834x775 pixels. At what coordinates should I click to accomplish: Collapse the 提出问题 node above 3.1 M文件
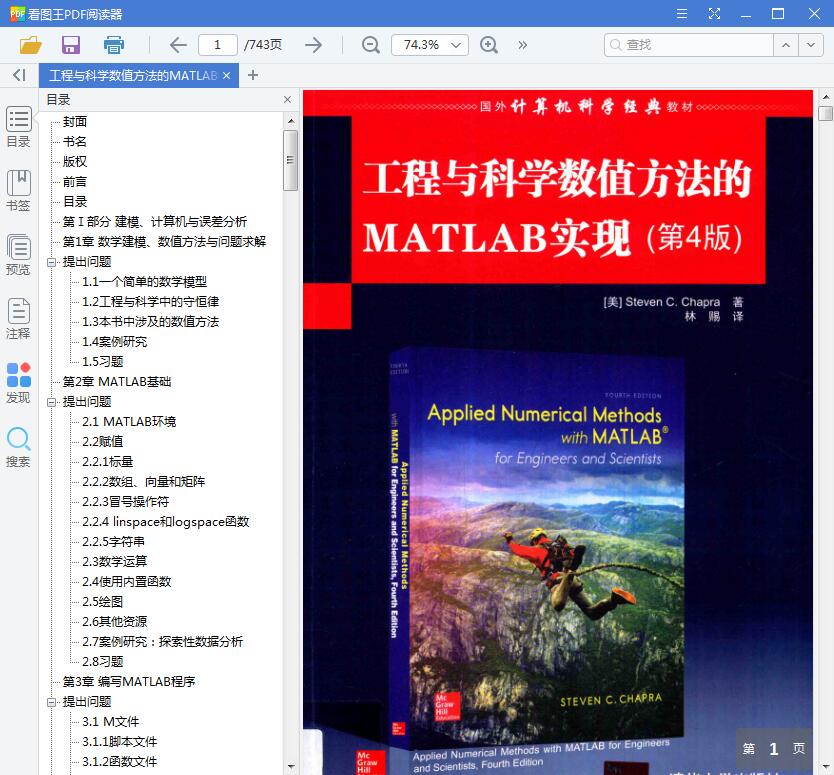[x=52, y=702]
